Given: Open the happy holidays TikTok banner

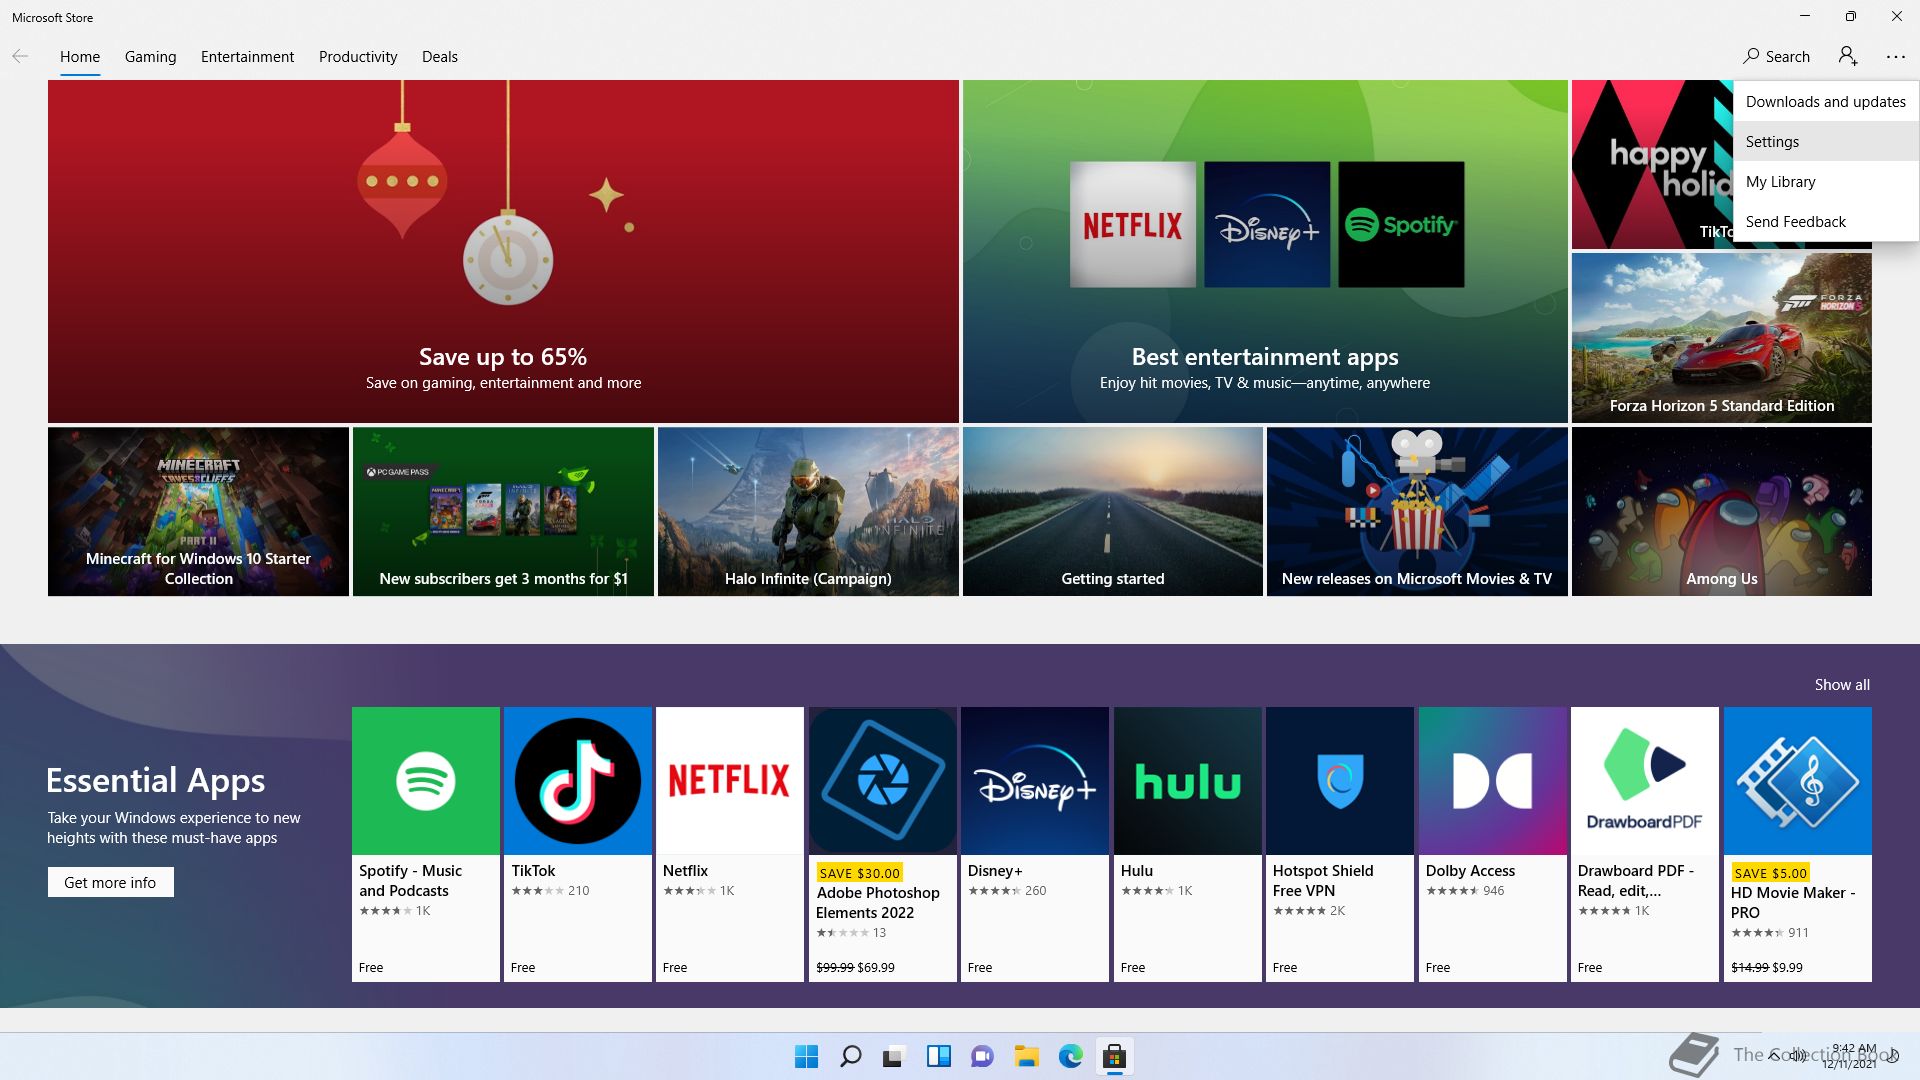Looking at the screenshot, I should point(1652,165).
